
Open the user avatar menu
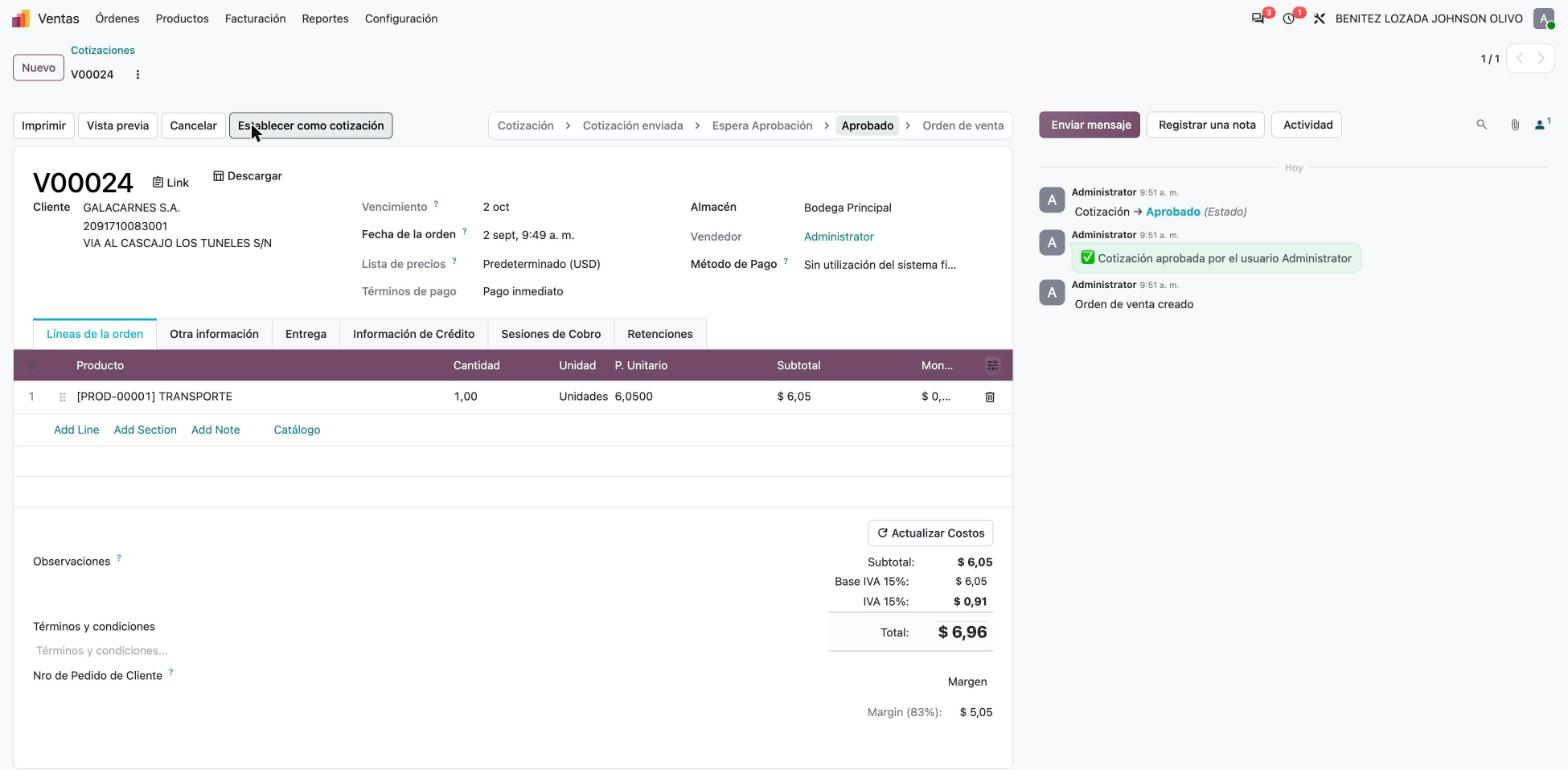[1543, 19]
